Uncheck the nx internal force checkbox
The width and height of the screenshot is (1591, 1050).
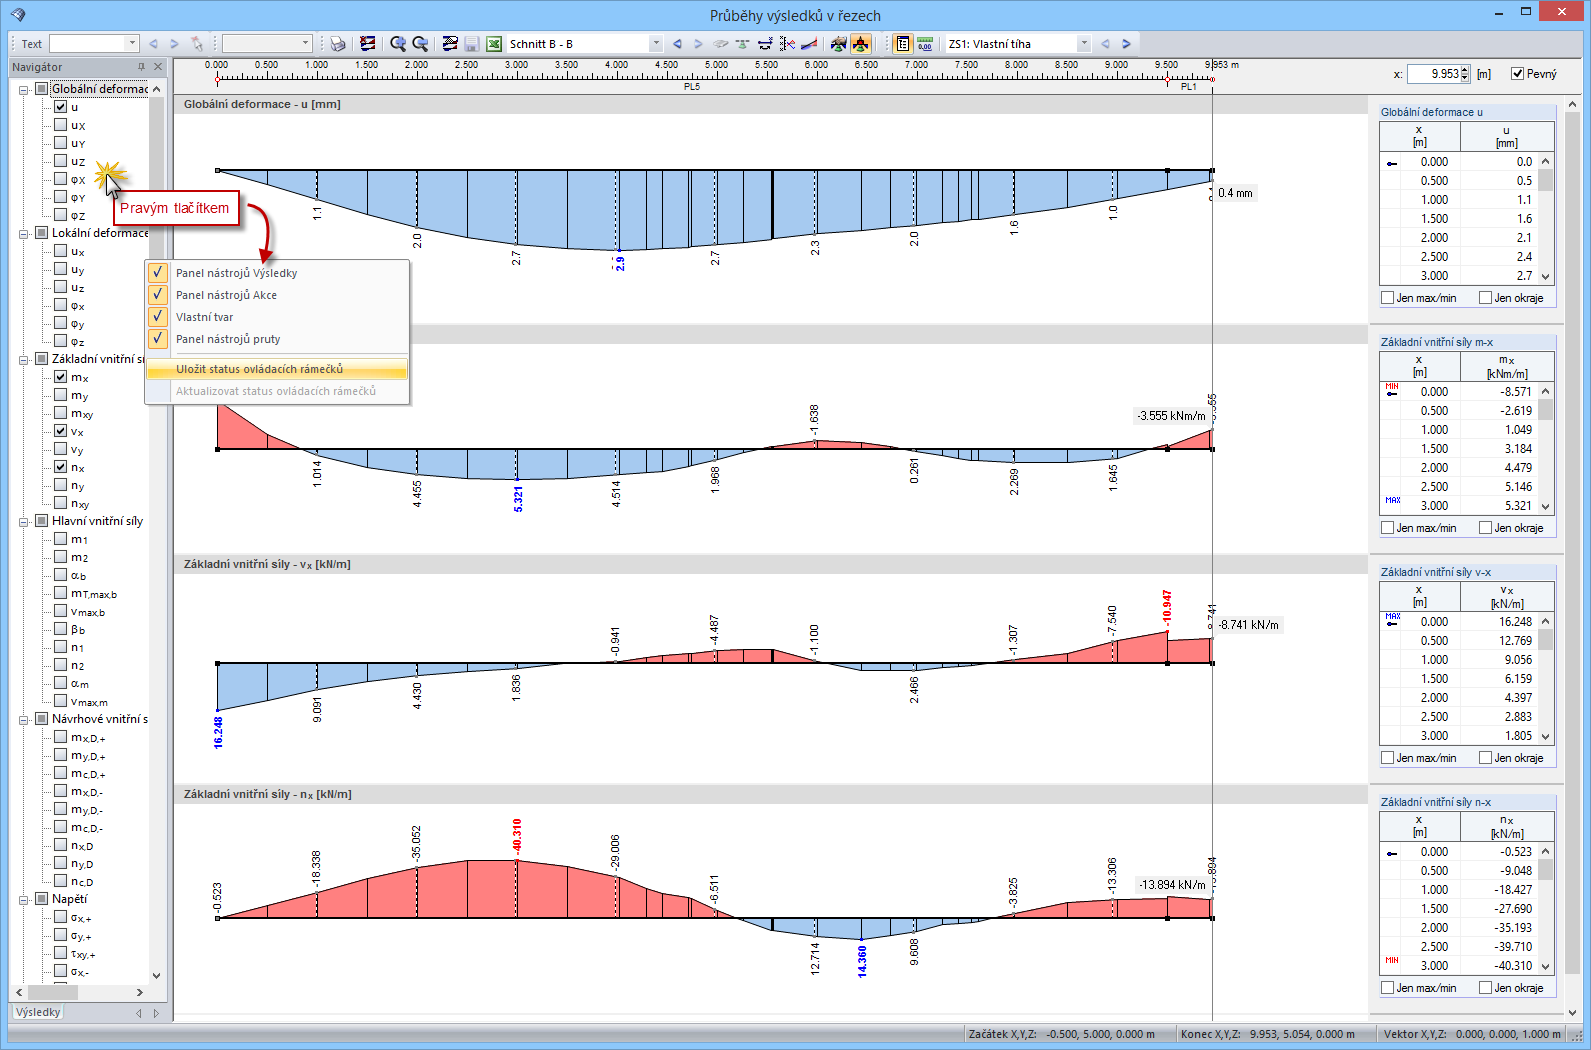tap(61, 467)
